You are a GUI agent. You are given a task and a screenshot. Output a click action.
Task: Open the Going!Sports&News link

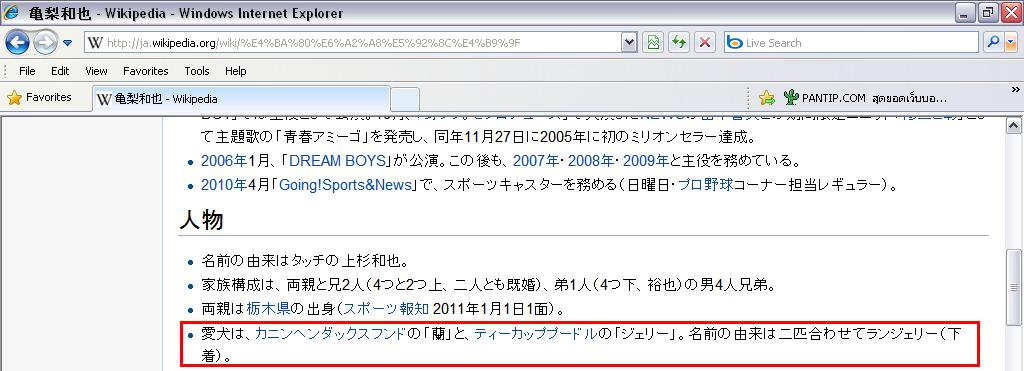click(345, 186)
